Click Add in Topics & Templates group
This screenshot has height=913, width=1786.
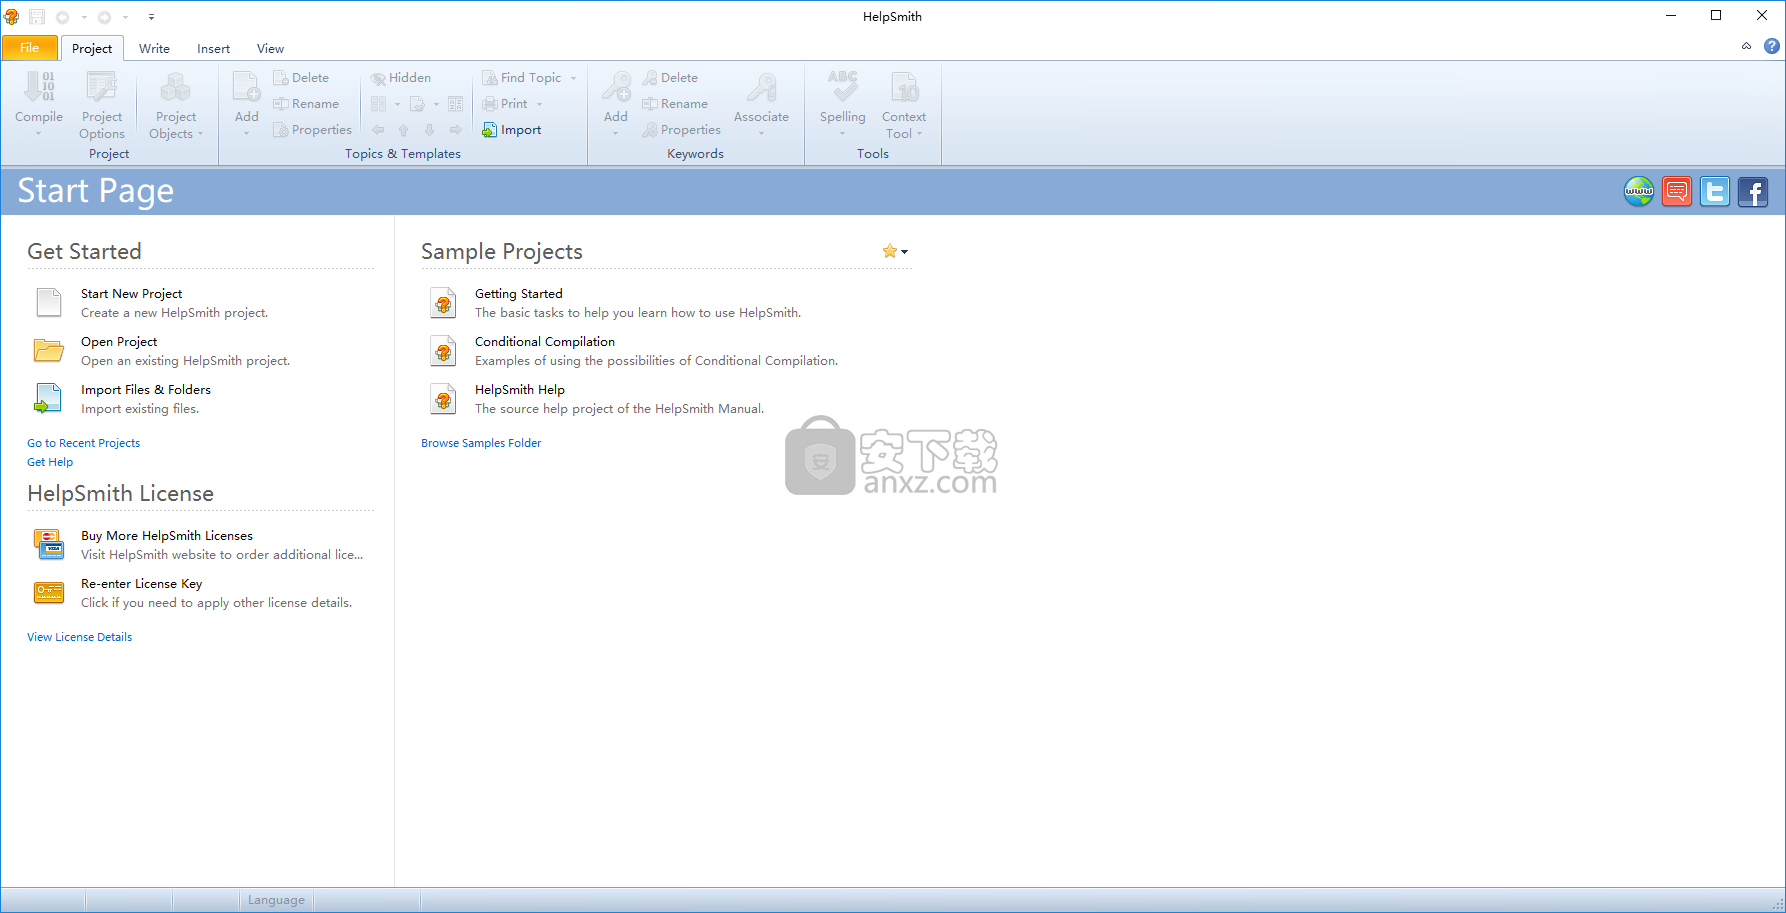246,104
